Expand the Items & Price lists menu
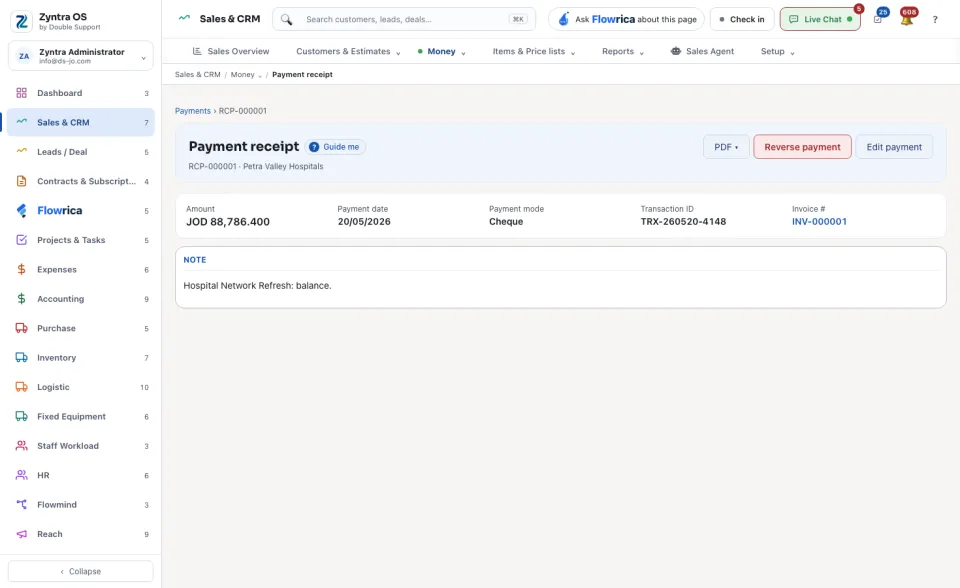The width and height of the screenshot is (960, 588). point(534,51)
